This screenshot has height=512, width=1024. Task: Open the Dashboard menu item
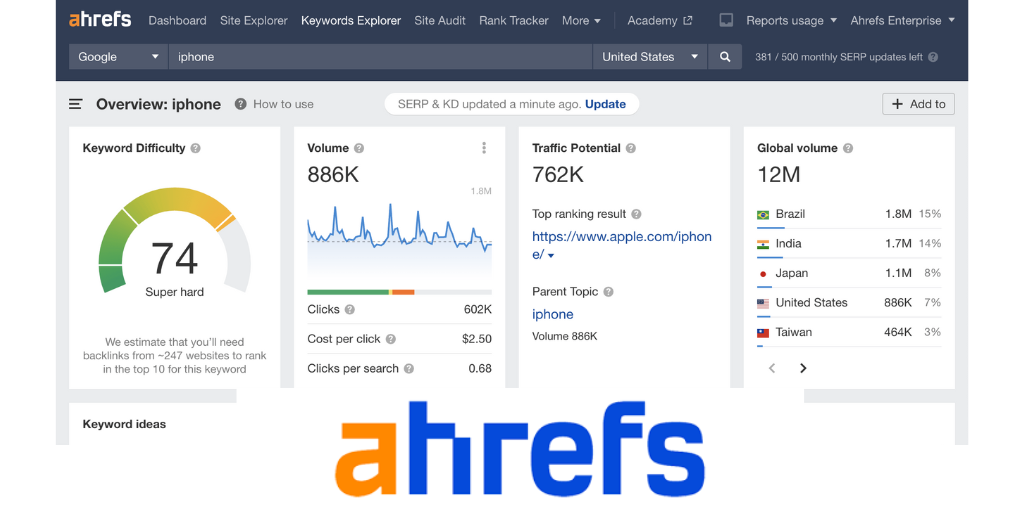pos(178,20)
